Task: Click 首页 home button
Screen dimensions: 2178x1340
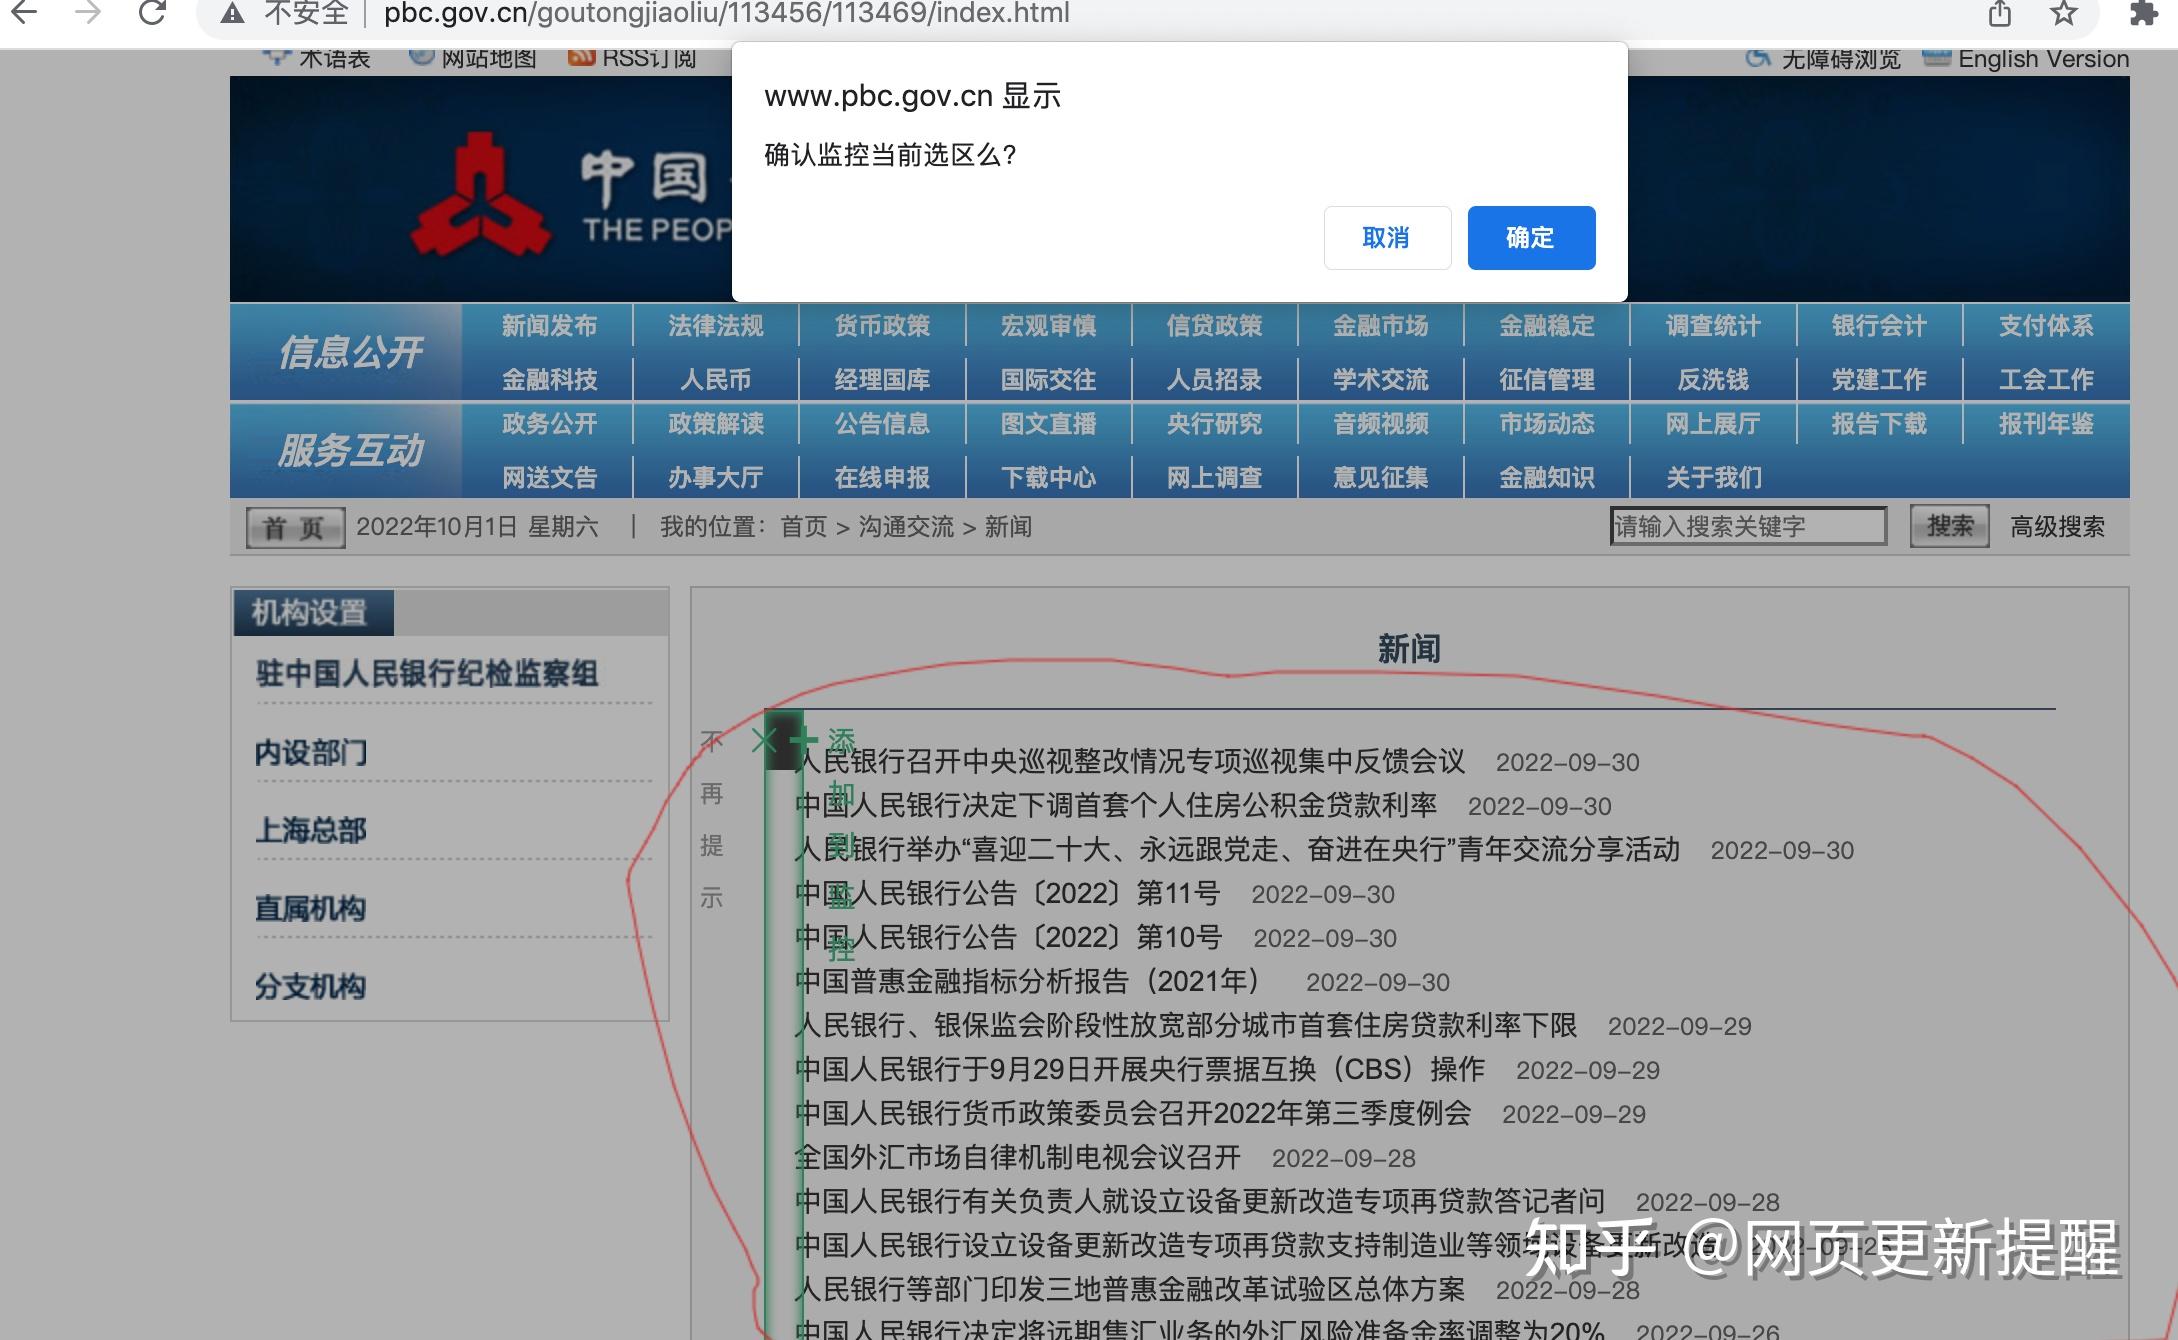Action: pyautogui.click(x=295, y=527)
